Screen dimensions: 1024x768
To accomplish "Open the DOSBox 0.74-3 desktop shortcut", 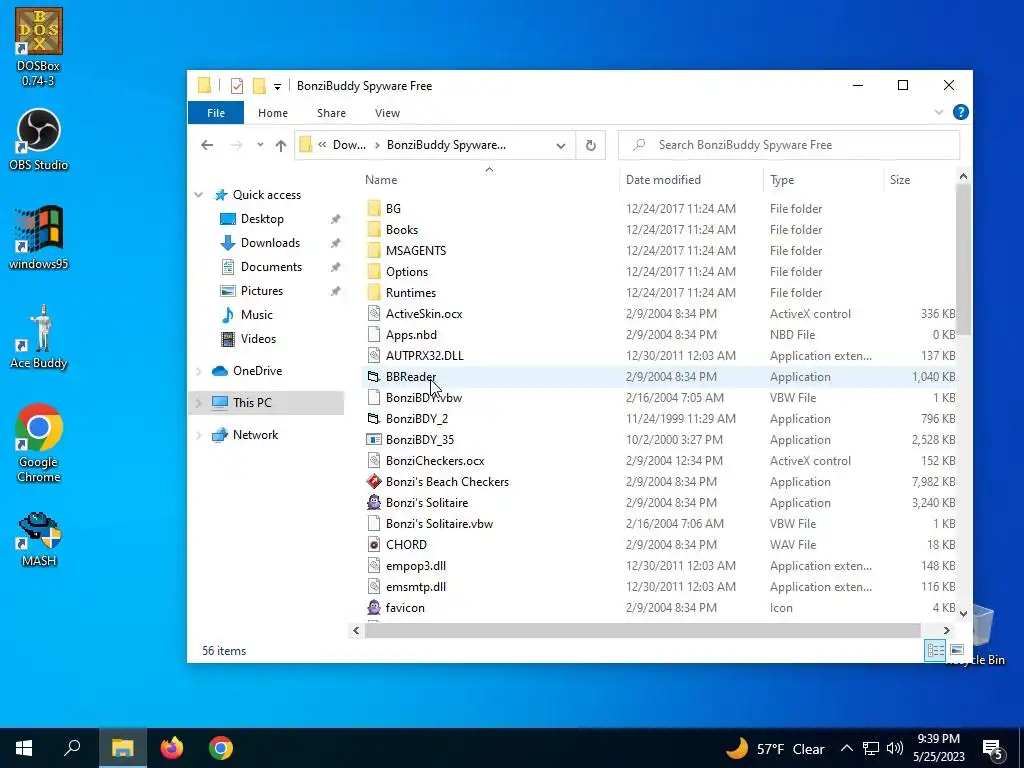I will pos(39,47).
